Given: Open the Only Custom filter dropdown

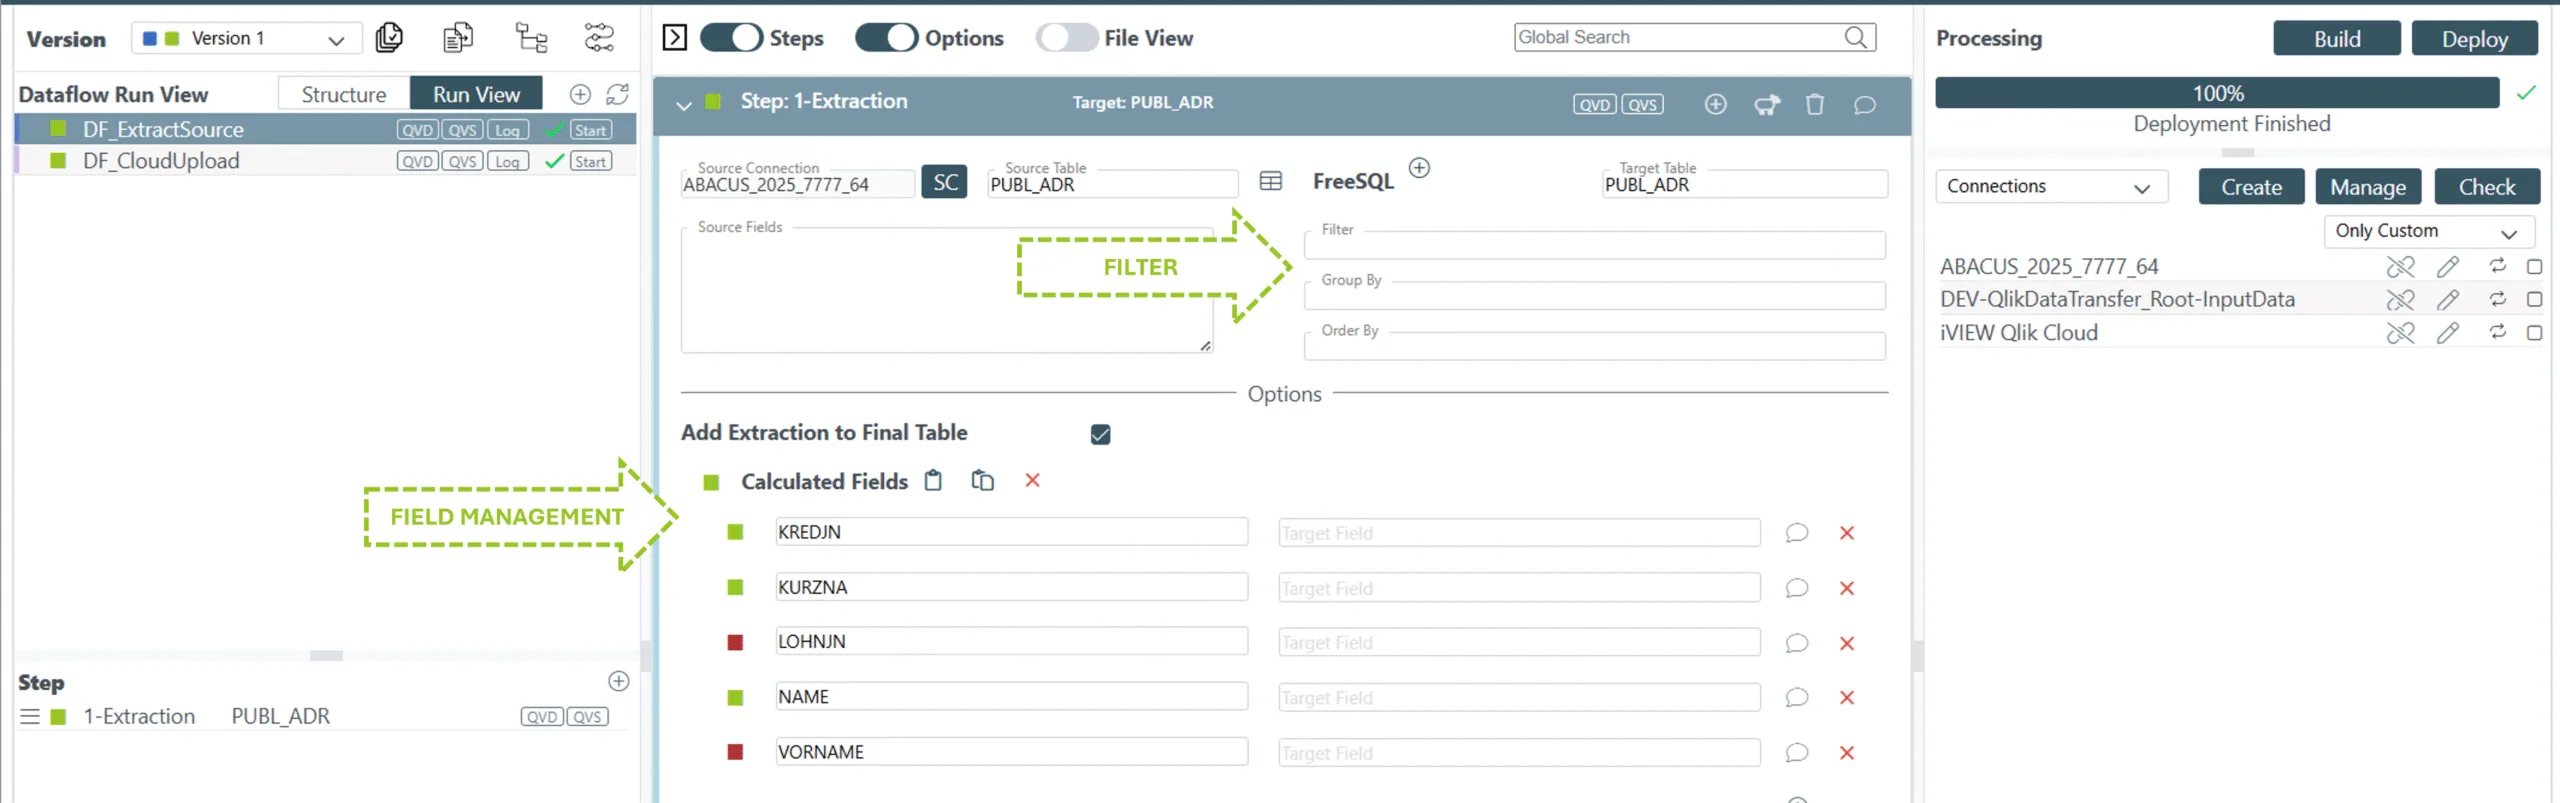Looking at the screenshot, I should coord(2427,231).
